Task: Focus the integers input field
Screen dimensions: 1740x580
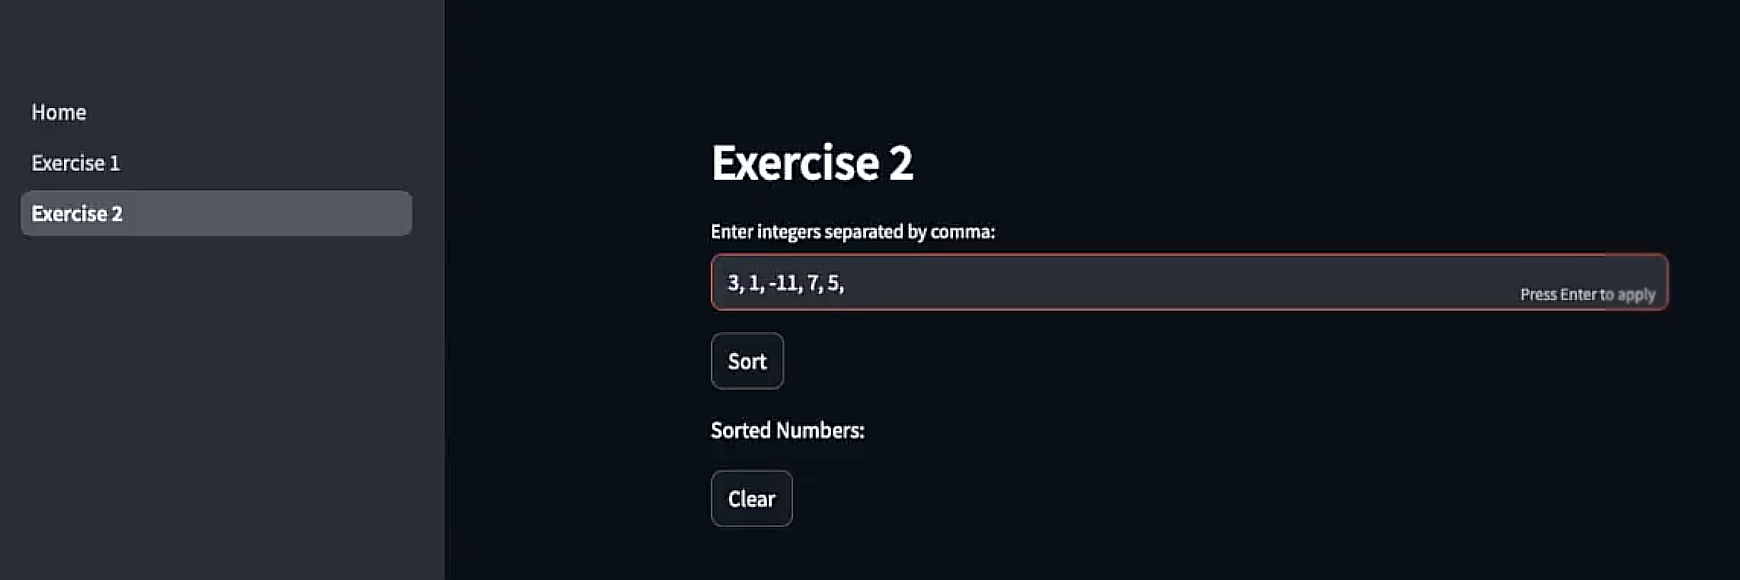Action: coord(1189,282)
